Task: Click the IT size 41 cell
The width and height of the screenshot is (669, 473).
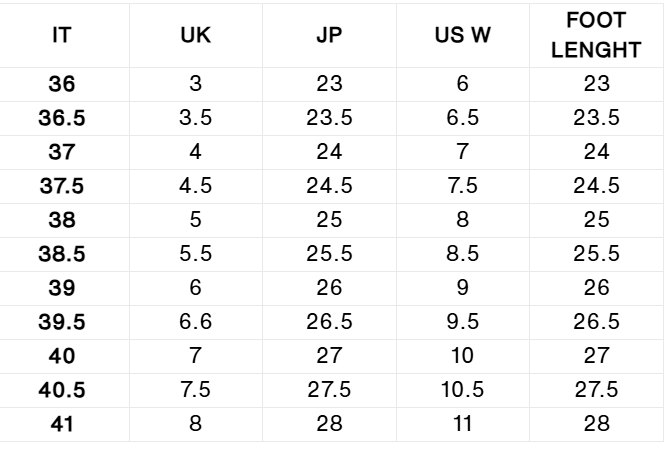Action: (x=61, y=424)
